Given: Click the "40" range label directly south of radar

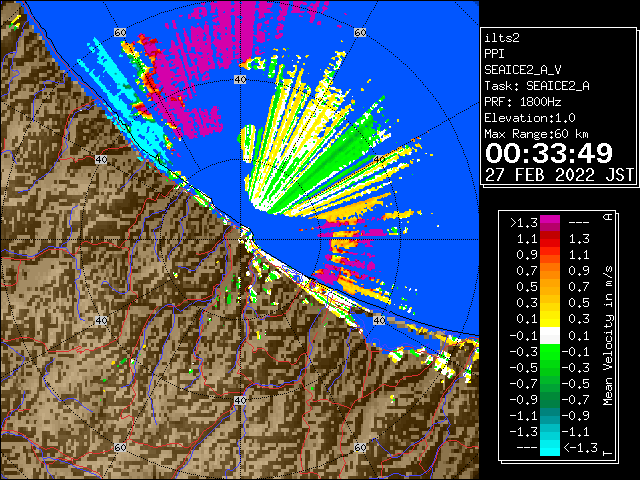Looking at the screenshot, I should coord(240,400).
